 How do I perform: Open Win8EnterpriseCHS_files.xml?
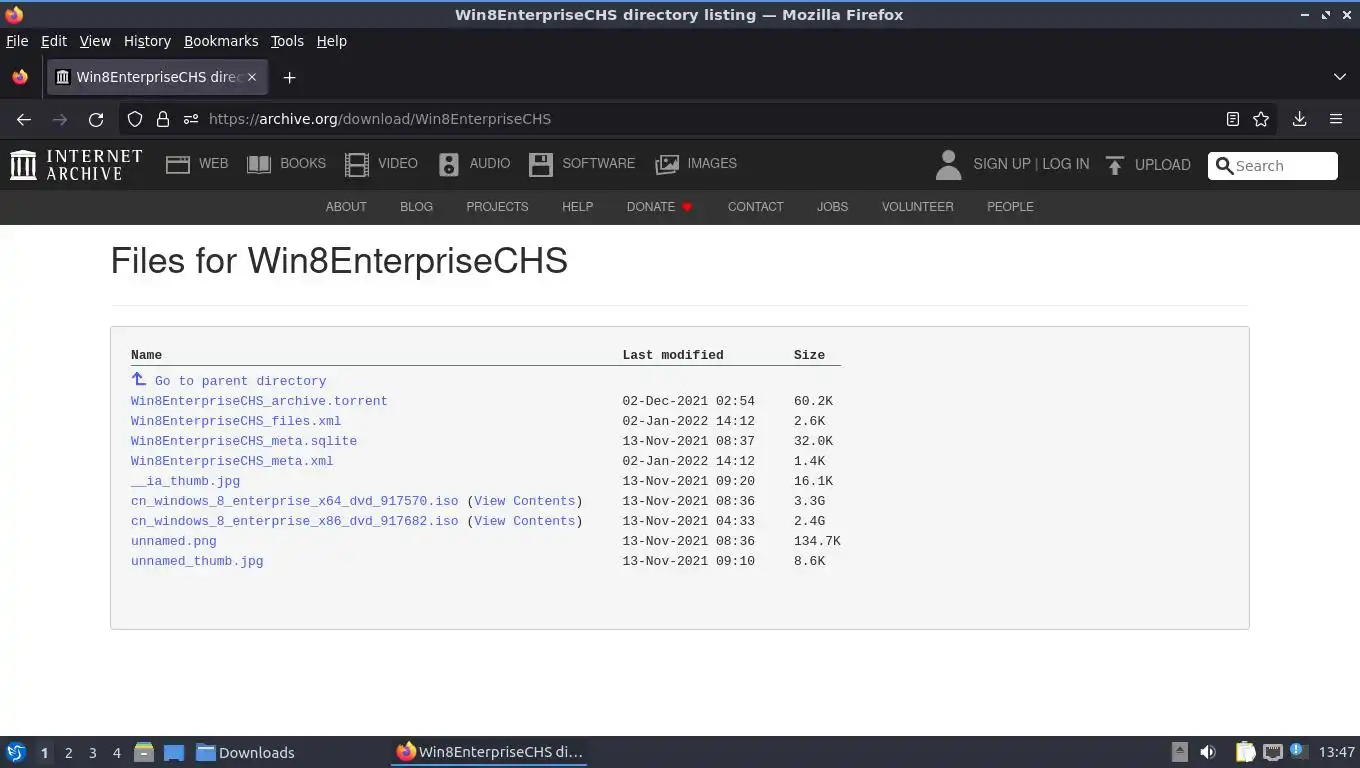point(236,421)
